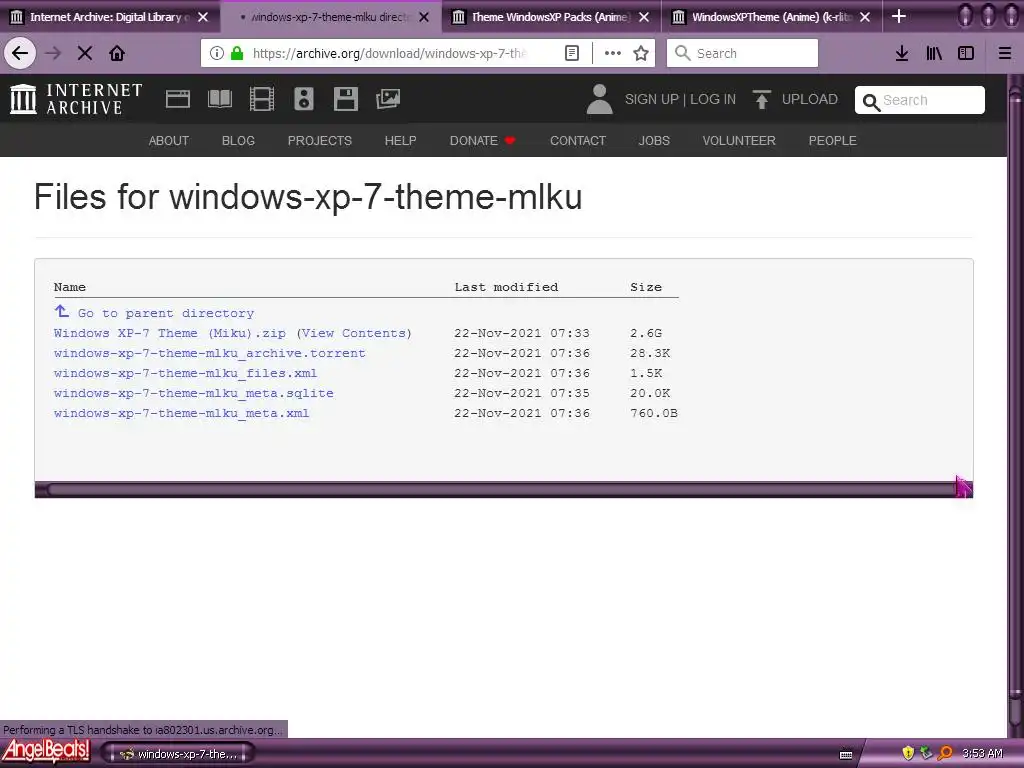This screenshot has width=1024, height=768.
Task: Open windows-xp-7-theme-mlku_meta.xml link
Action: point(182,413)
